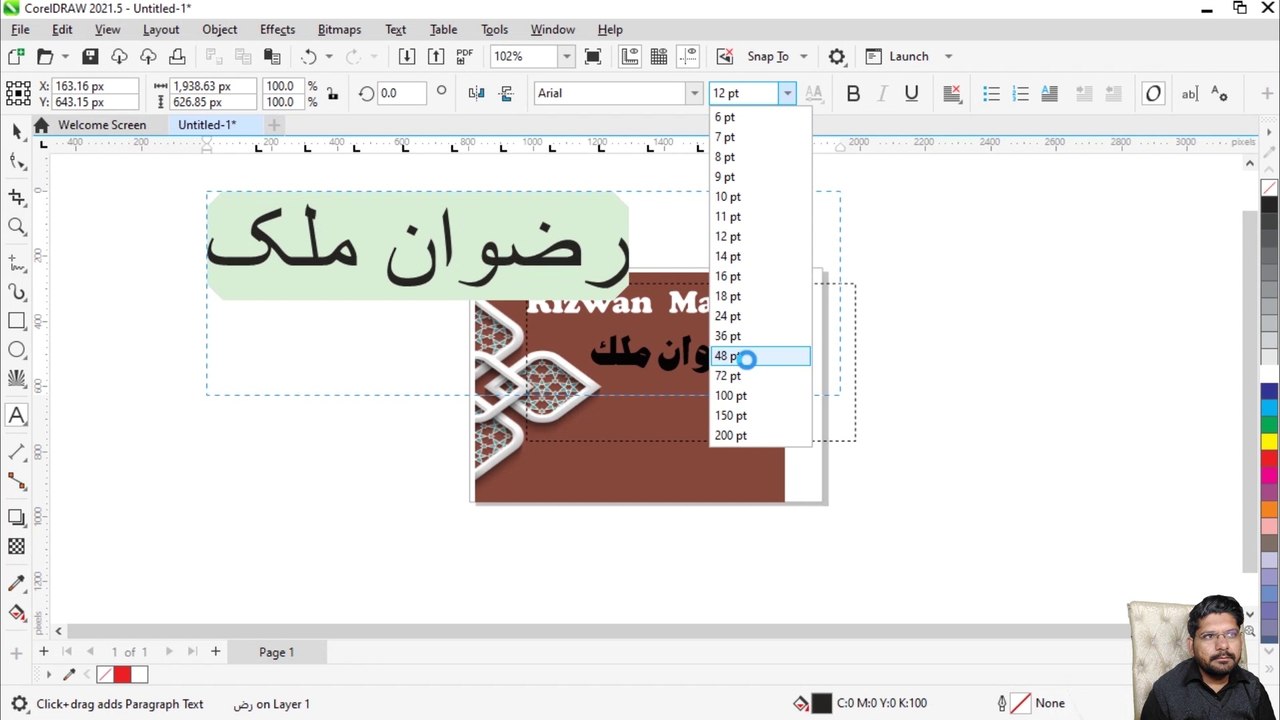Toggle show grid button
This screenshot has height=720, width=1280.
point(658,56)
